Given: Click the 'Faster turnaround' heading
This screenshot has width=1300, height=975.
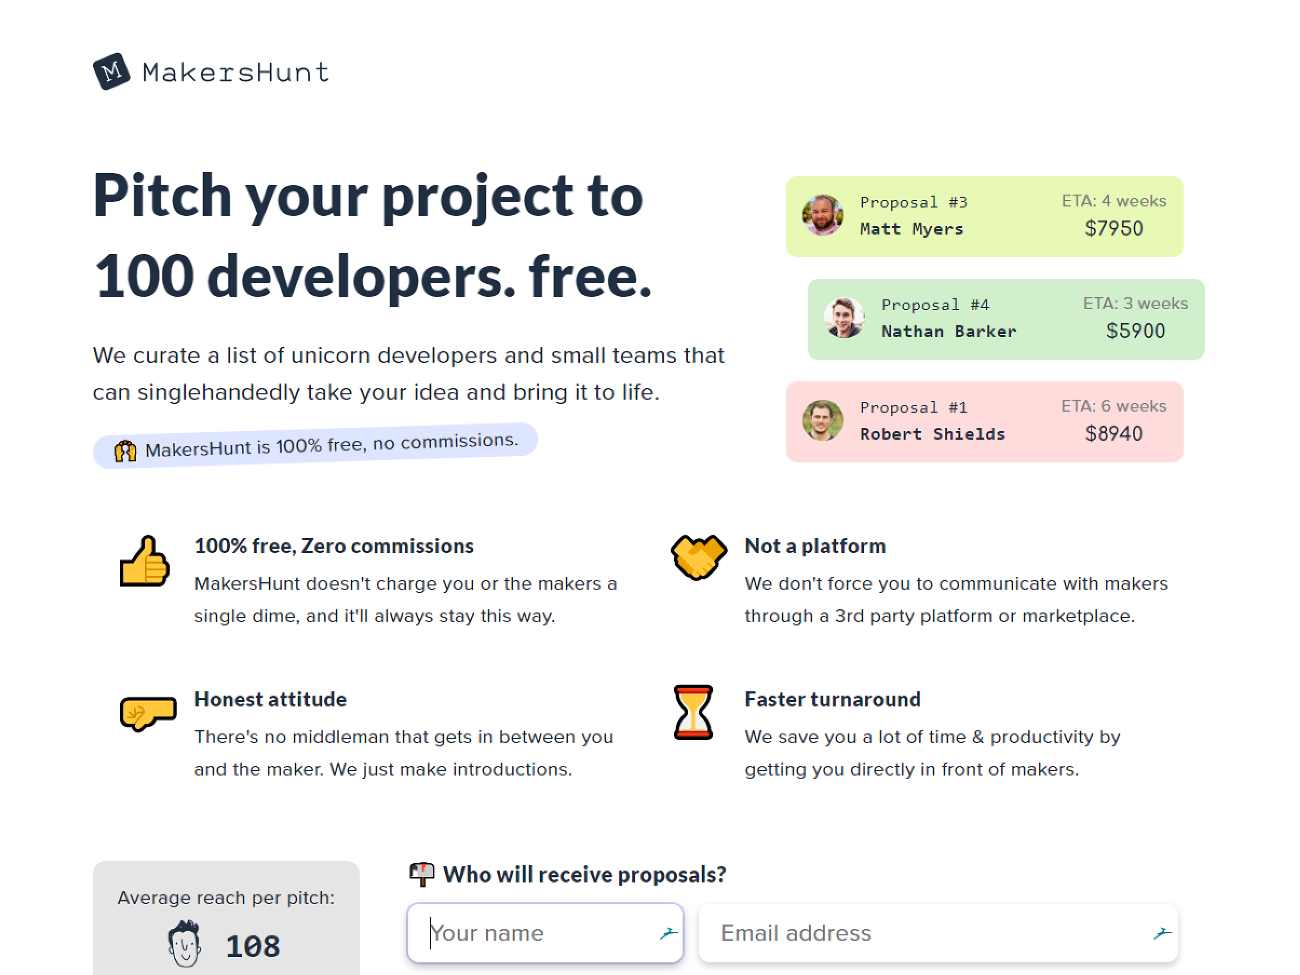Looking at the screenshot, I should tap(832, 699).
